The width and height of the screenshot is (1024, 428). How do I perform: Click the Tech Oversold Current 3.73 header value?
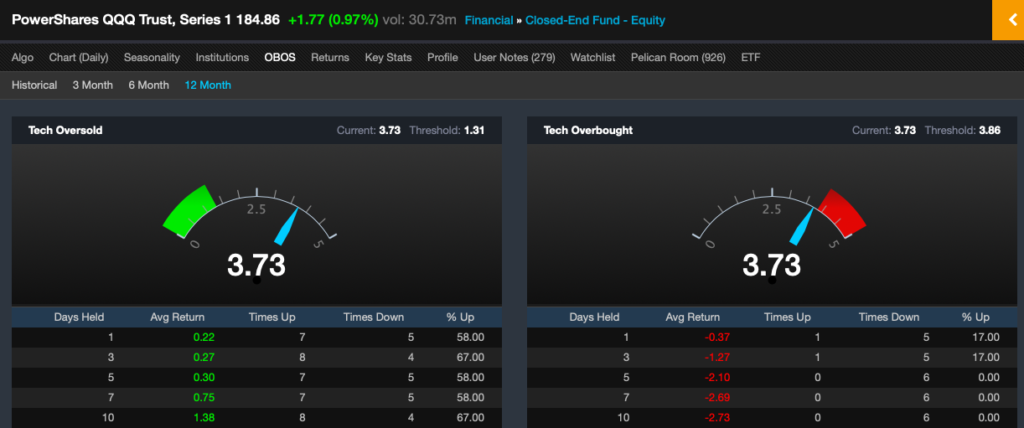(x=390, y=130)
